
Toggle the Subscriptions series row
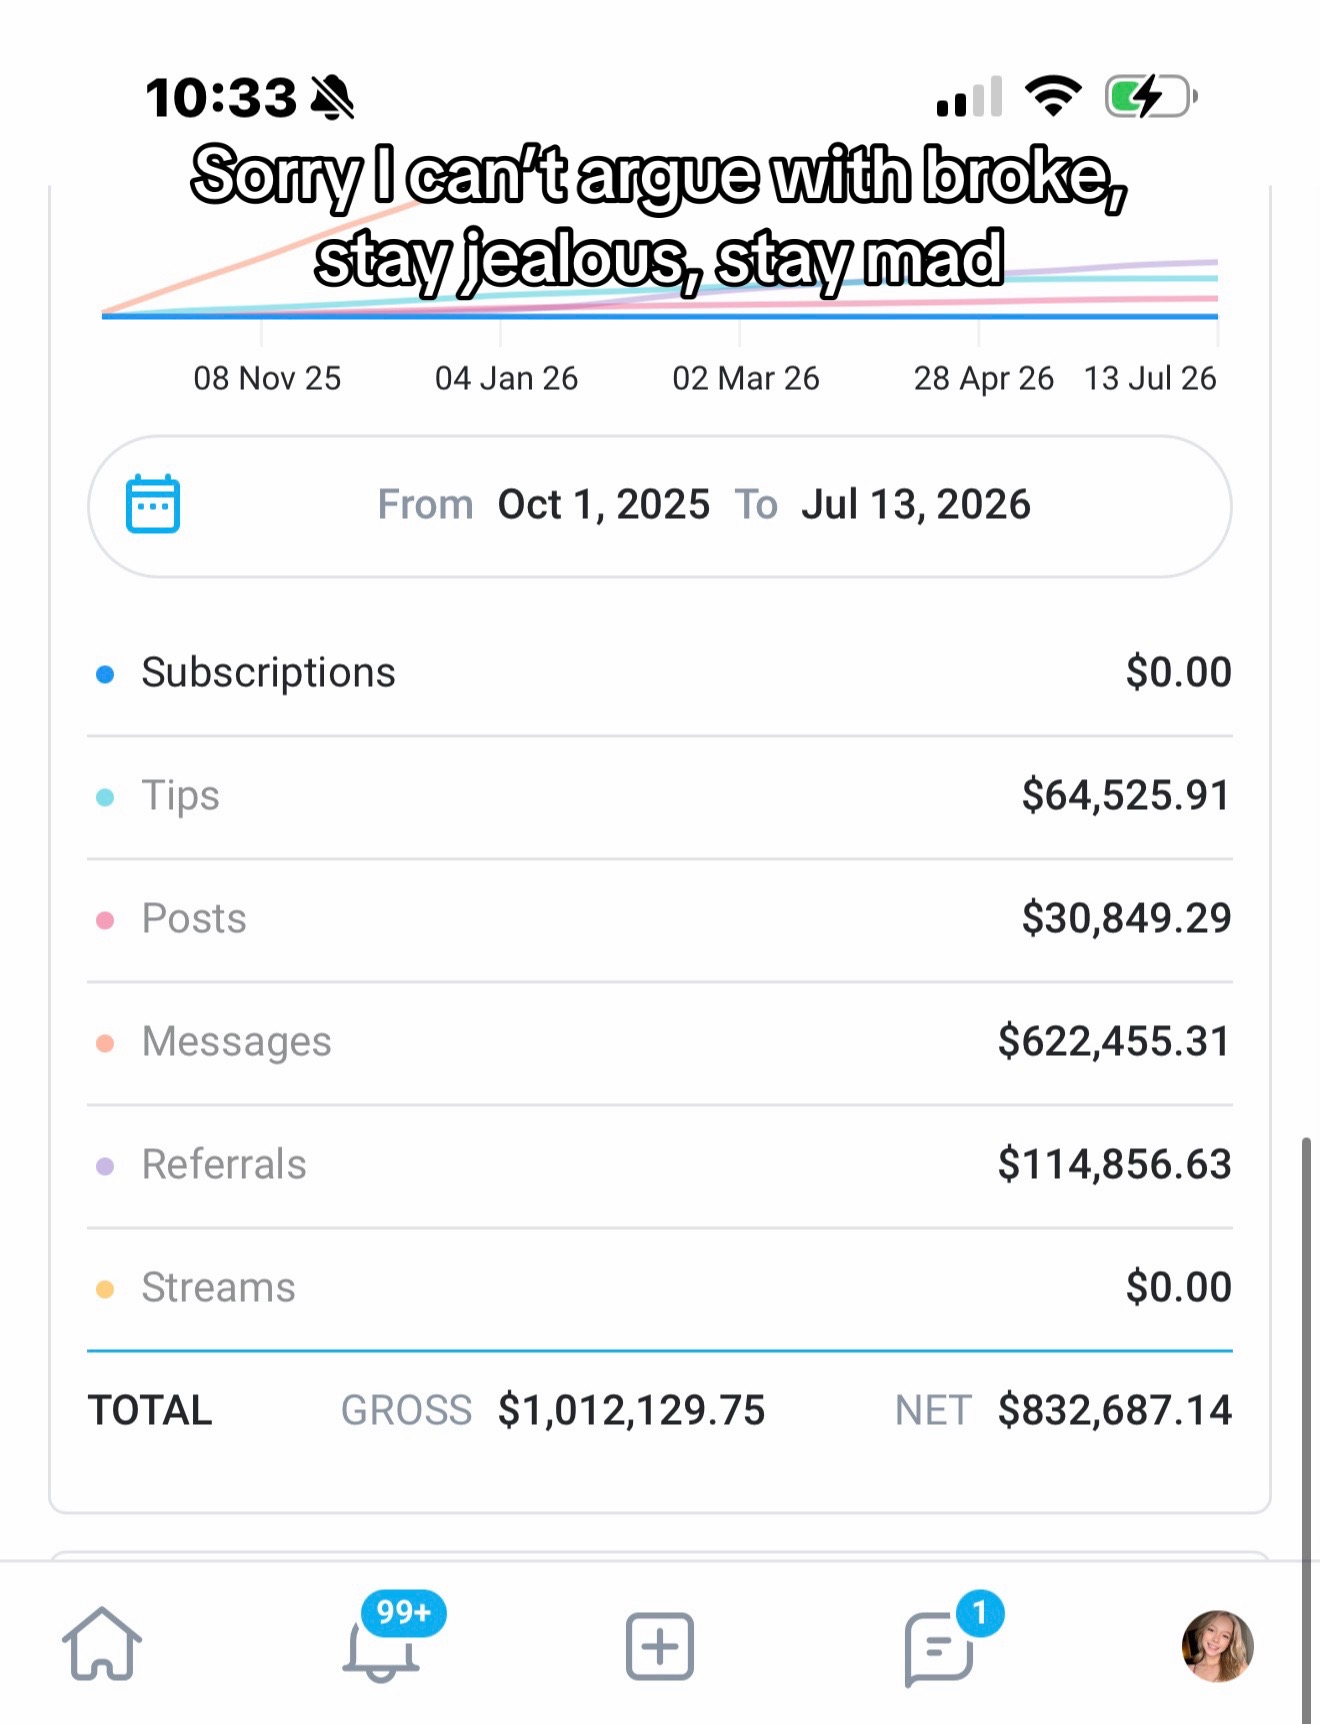[660, 673]
